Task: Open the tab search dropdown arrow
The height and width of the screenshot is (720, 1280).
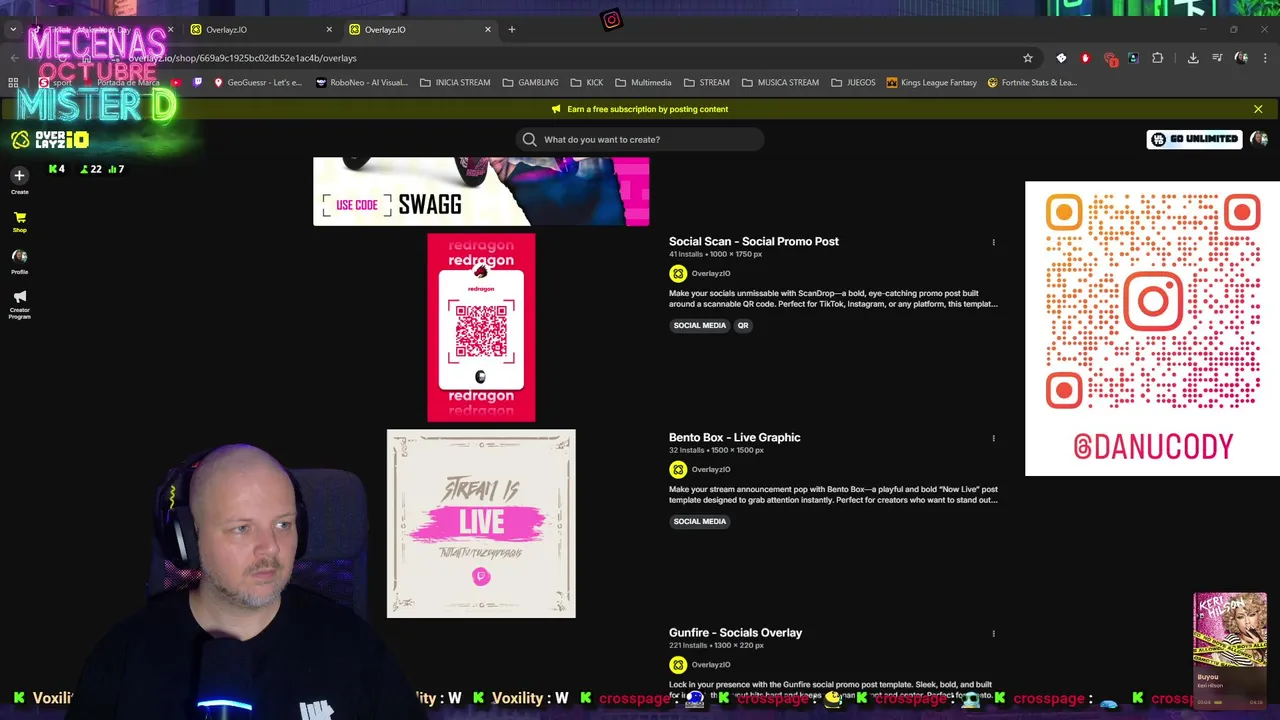Action: pos(12,29)
